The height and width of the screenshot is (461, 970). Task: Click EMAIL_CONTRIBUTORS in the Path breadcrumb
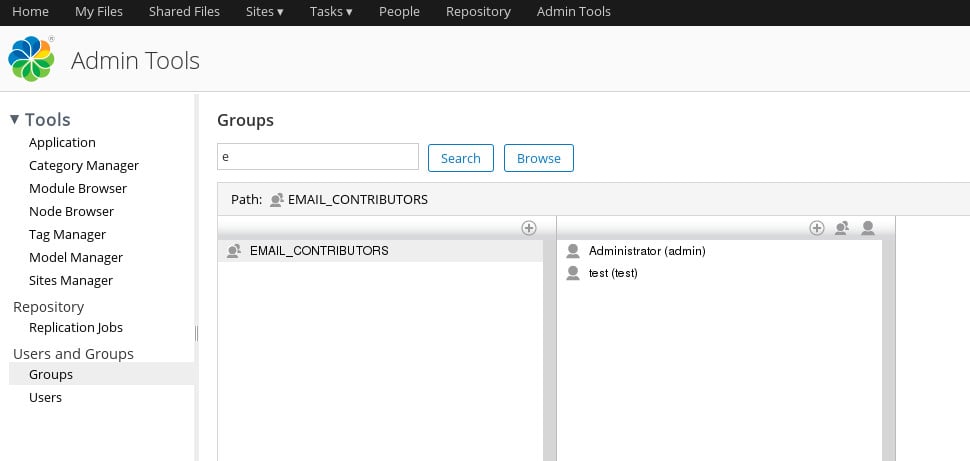point(358,199)
